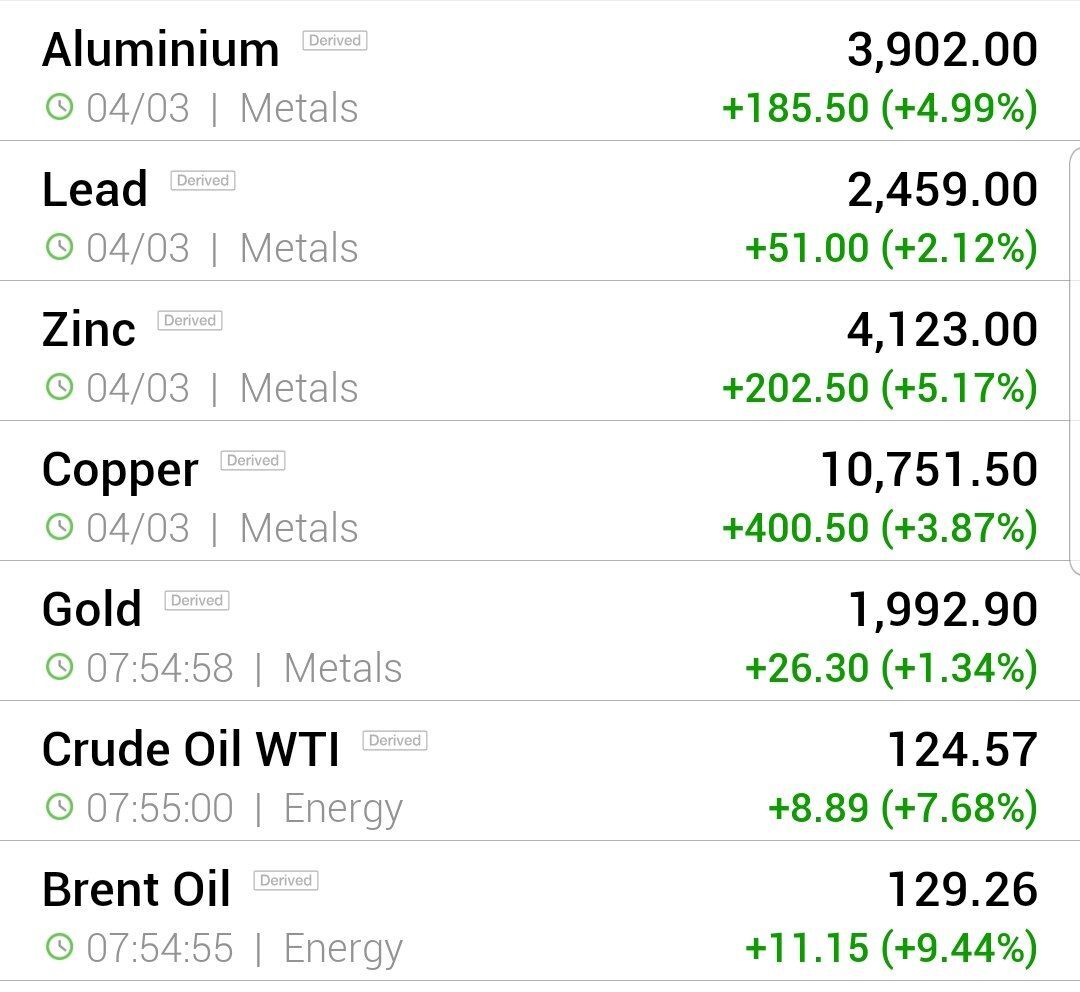1080x992 pixels.
Task: Click the clock icon under Lead
Action: pyautogui.click(x=59, y=247)
